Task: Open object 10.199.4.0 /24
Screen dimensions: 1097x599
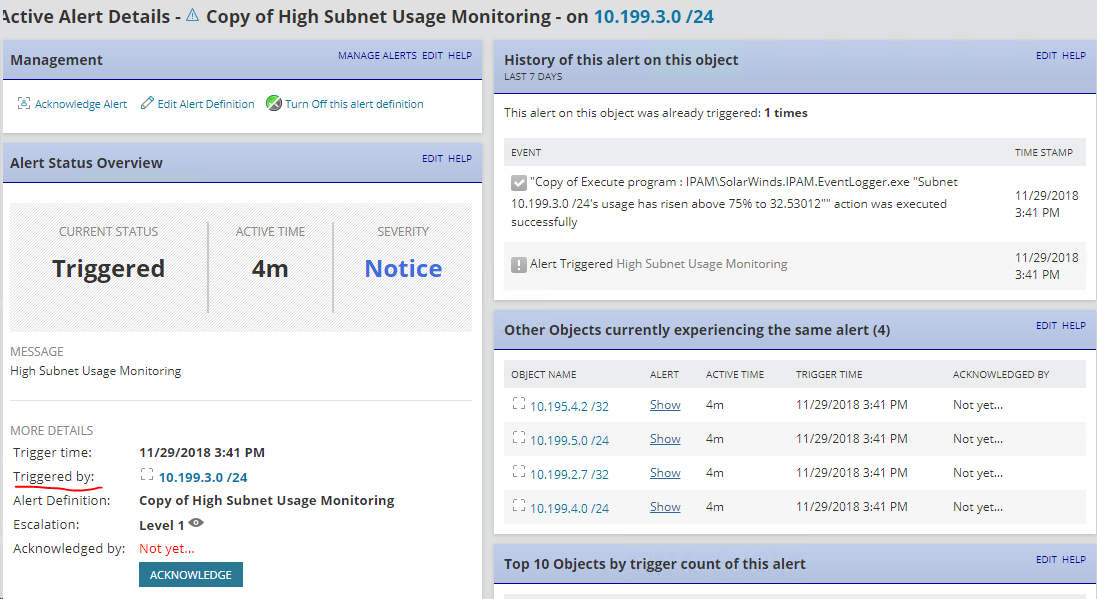Action: pyautogui.click(x=569, y=508)
